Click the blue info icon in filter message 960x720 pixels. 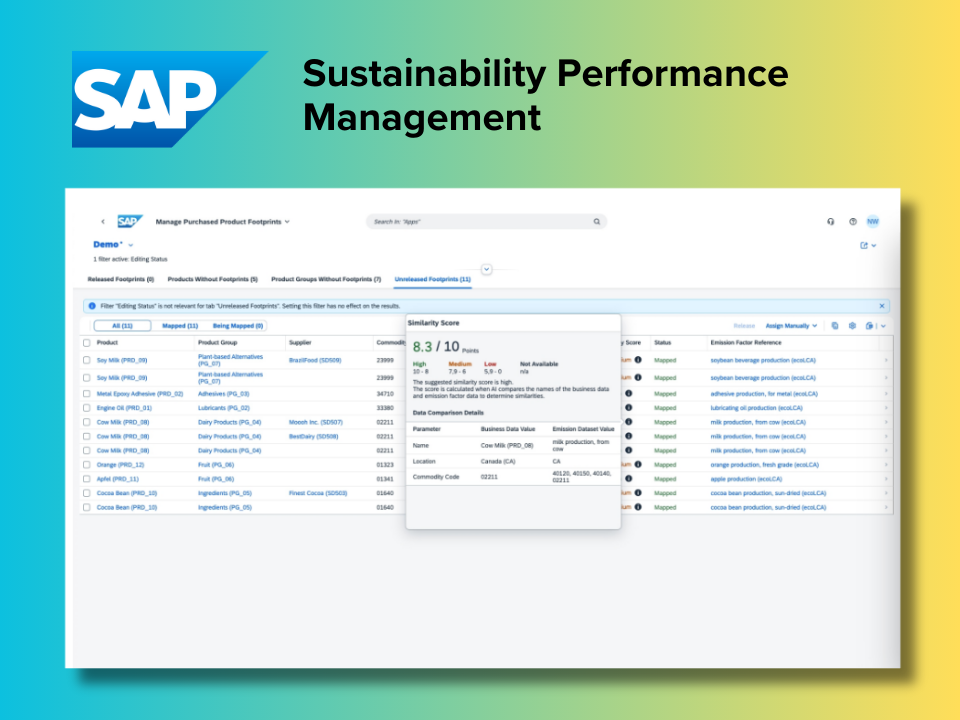[92, 306]
